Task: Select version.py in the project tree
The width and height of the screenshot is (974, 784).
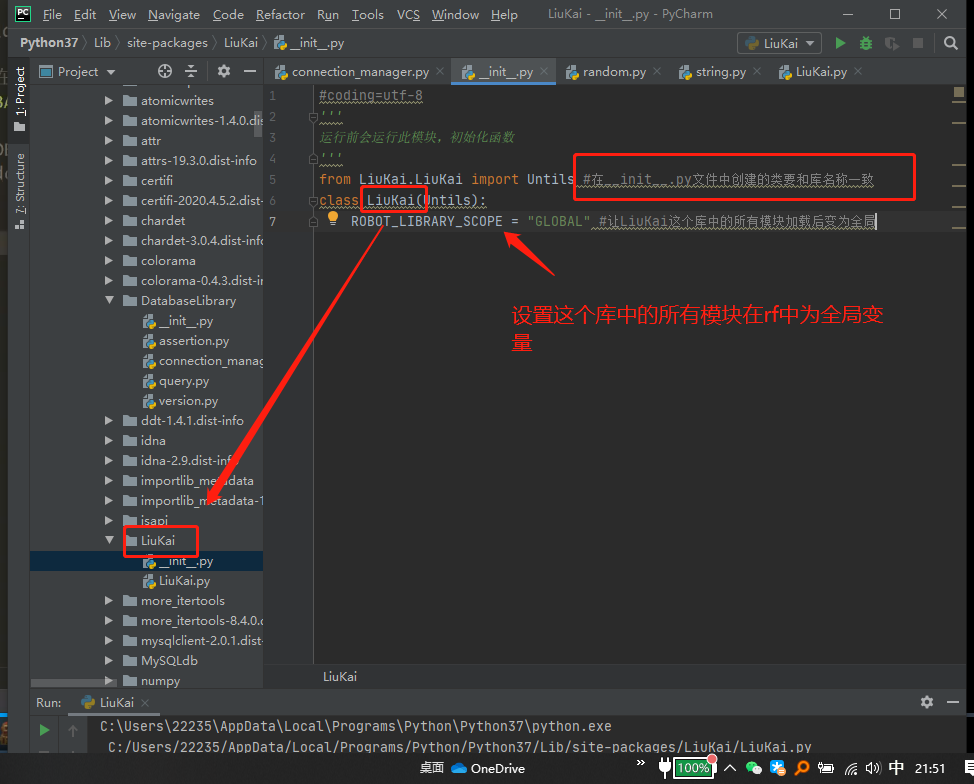Action: (188, 401)
